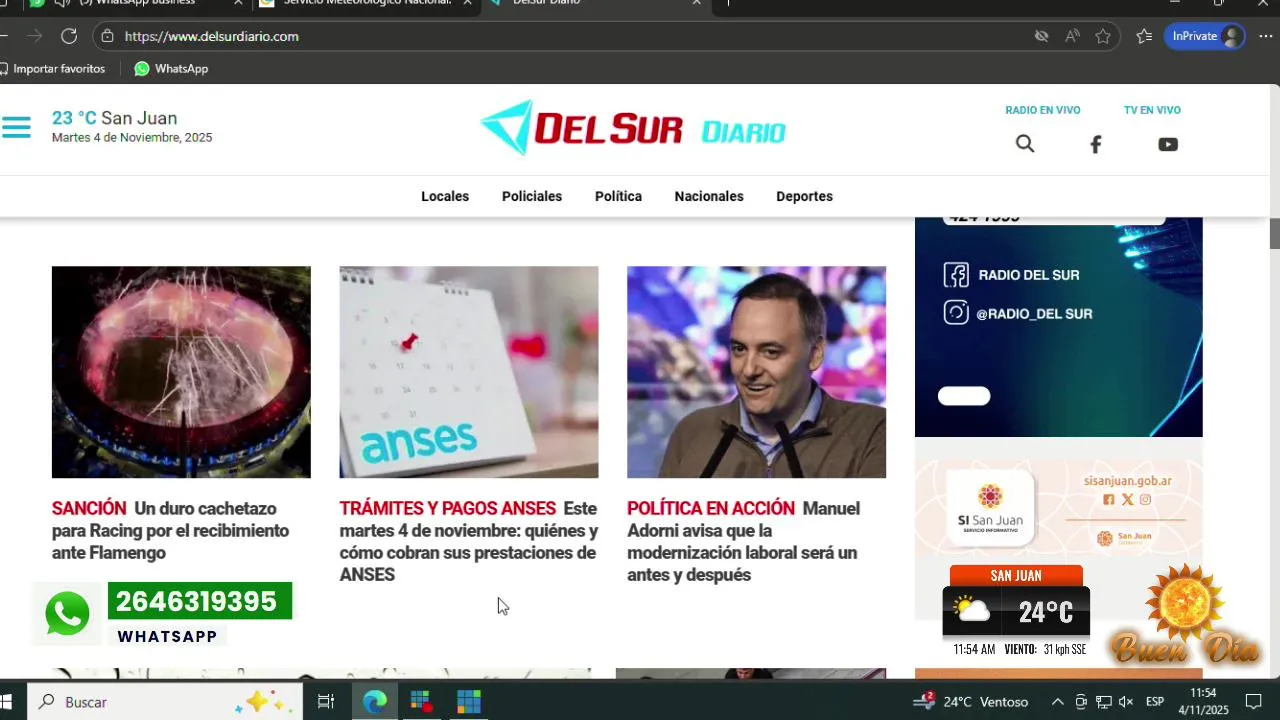Click the site search magnifier icon
This screenshot has height=720, width=1280.
1025,144
